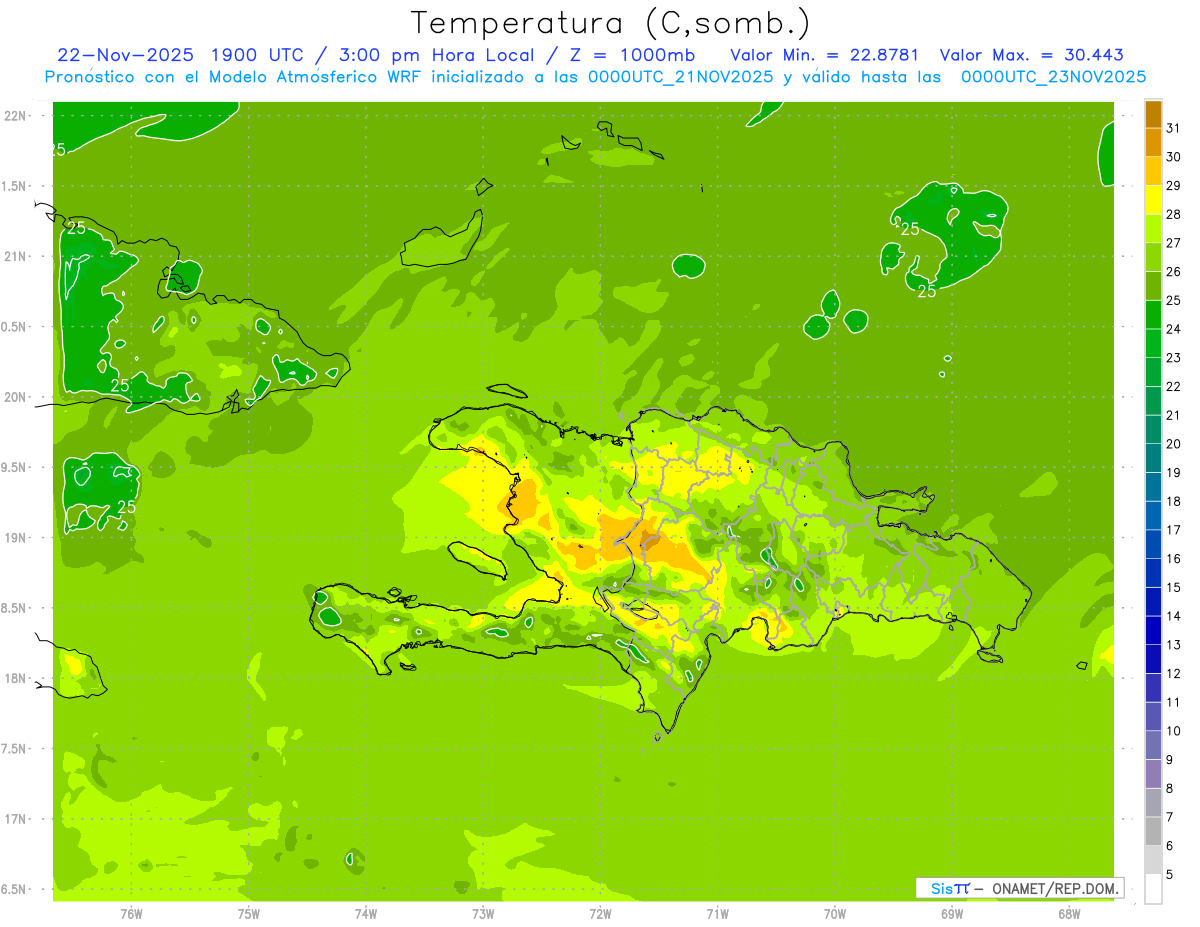Click the '70W' longitude label
This screenshot has height=927, width=1200.
pyautogui.click(x=835, y=914)
